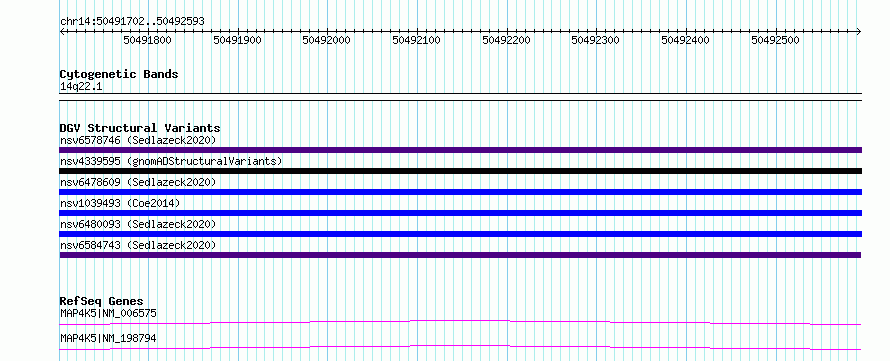Click the nsv6478609 (Sedlazeck2020) label
Image resolution: width=890 pixels, height=361 pixels.
click(x=138, y=182)
